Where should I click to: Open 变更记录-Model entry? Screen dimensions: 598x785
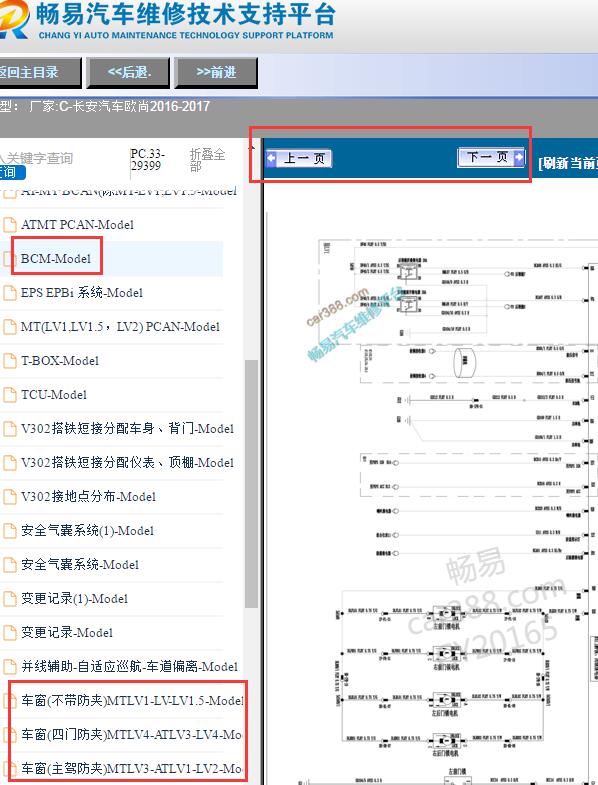[x=67, y=633]
